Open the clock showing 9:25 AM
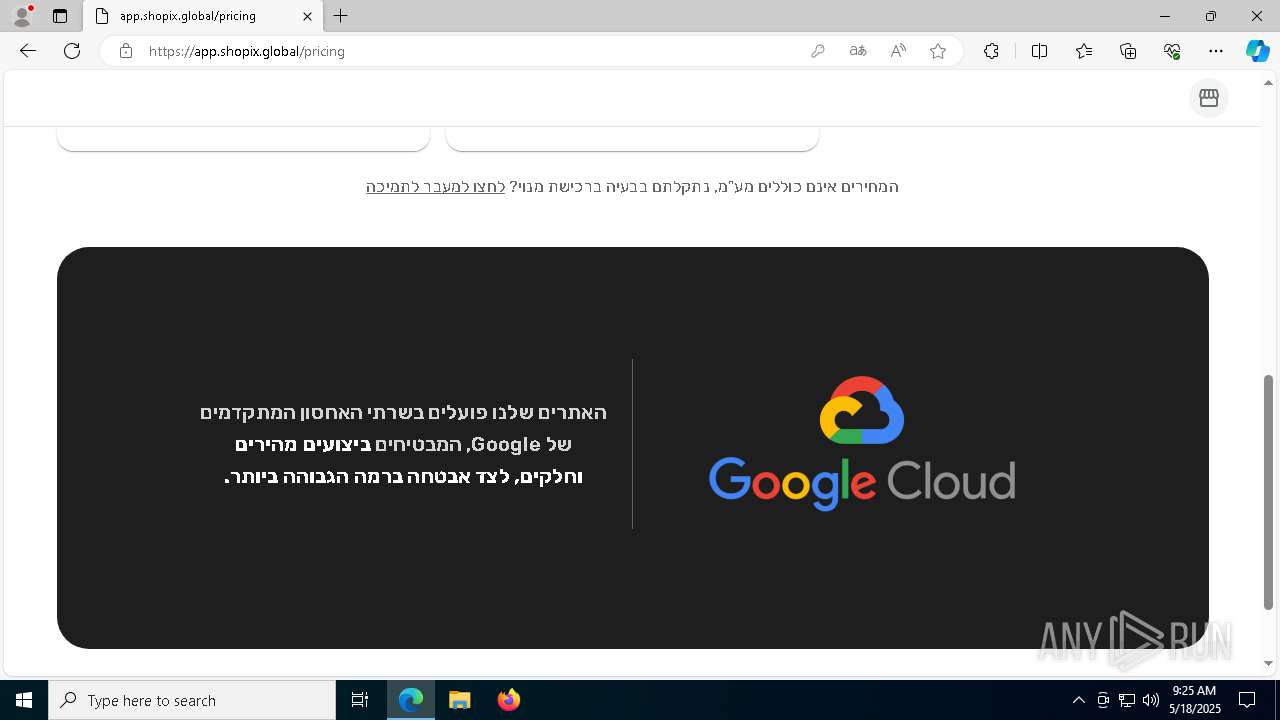This screenshot has width=1280, height=720. coord(1196,700)
